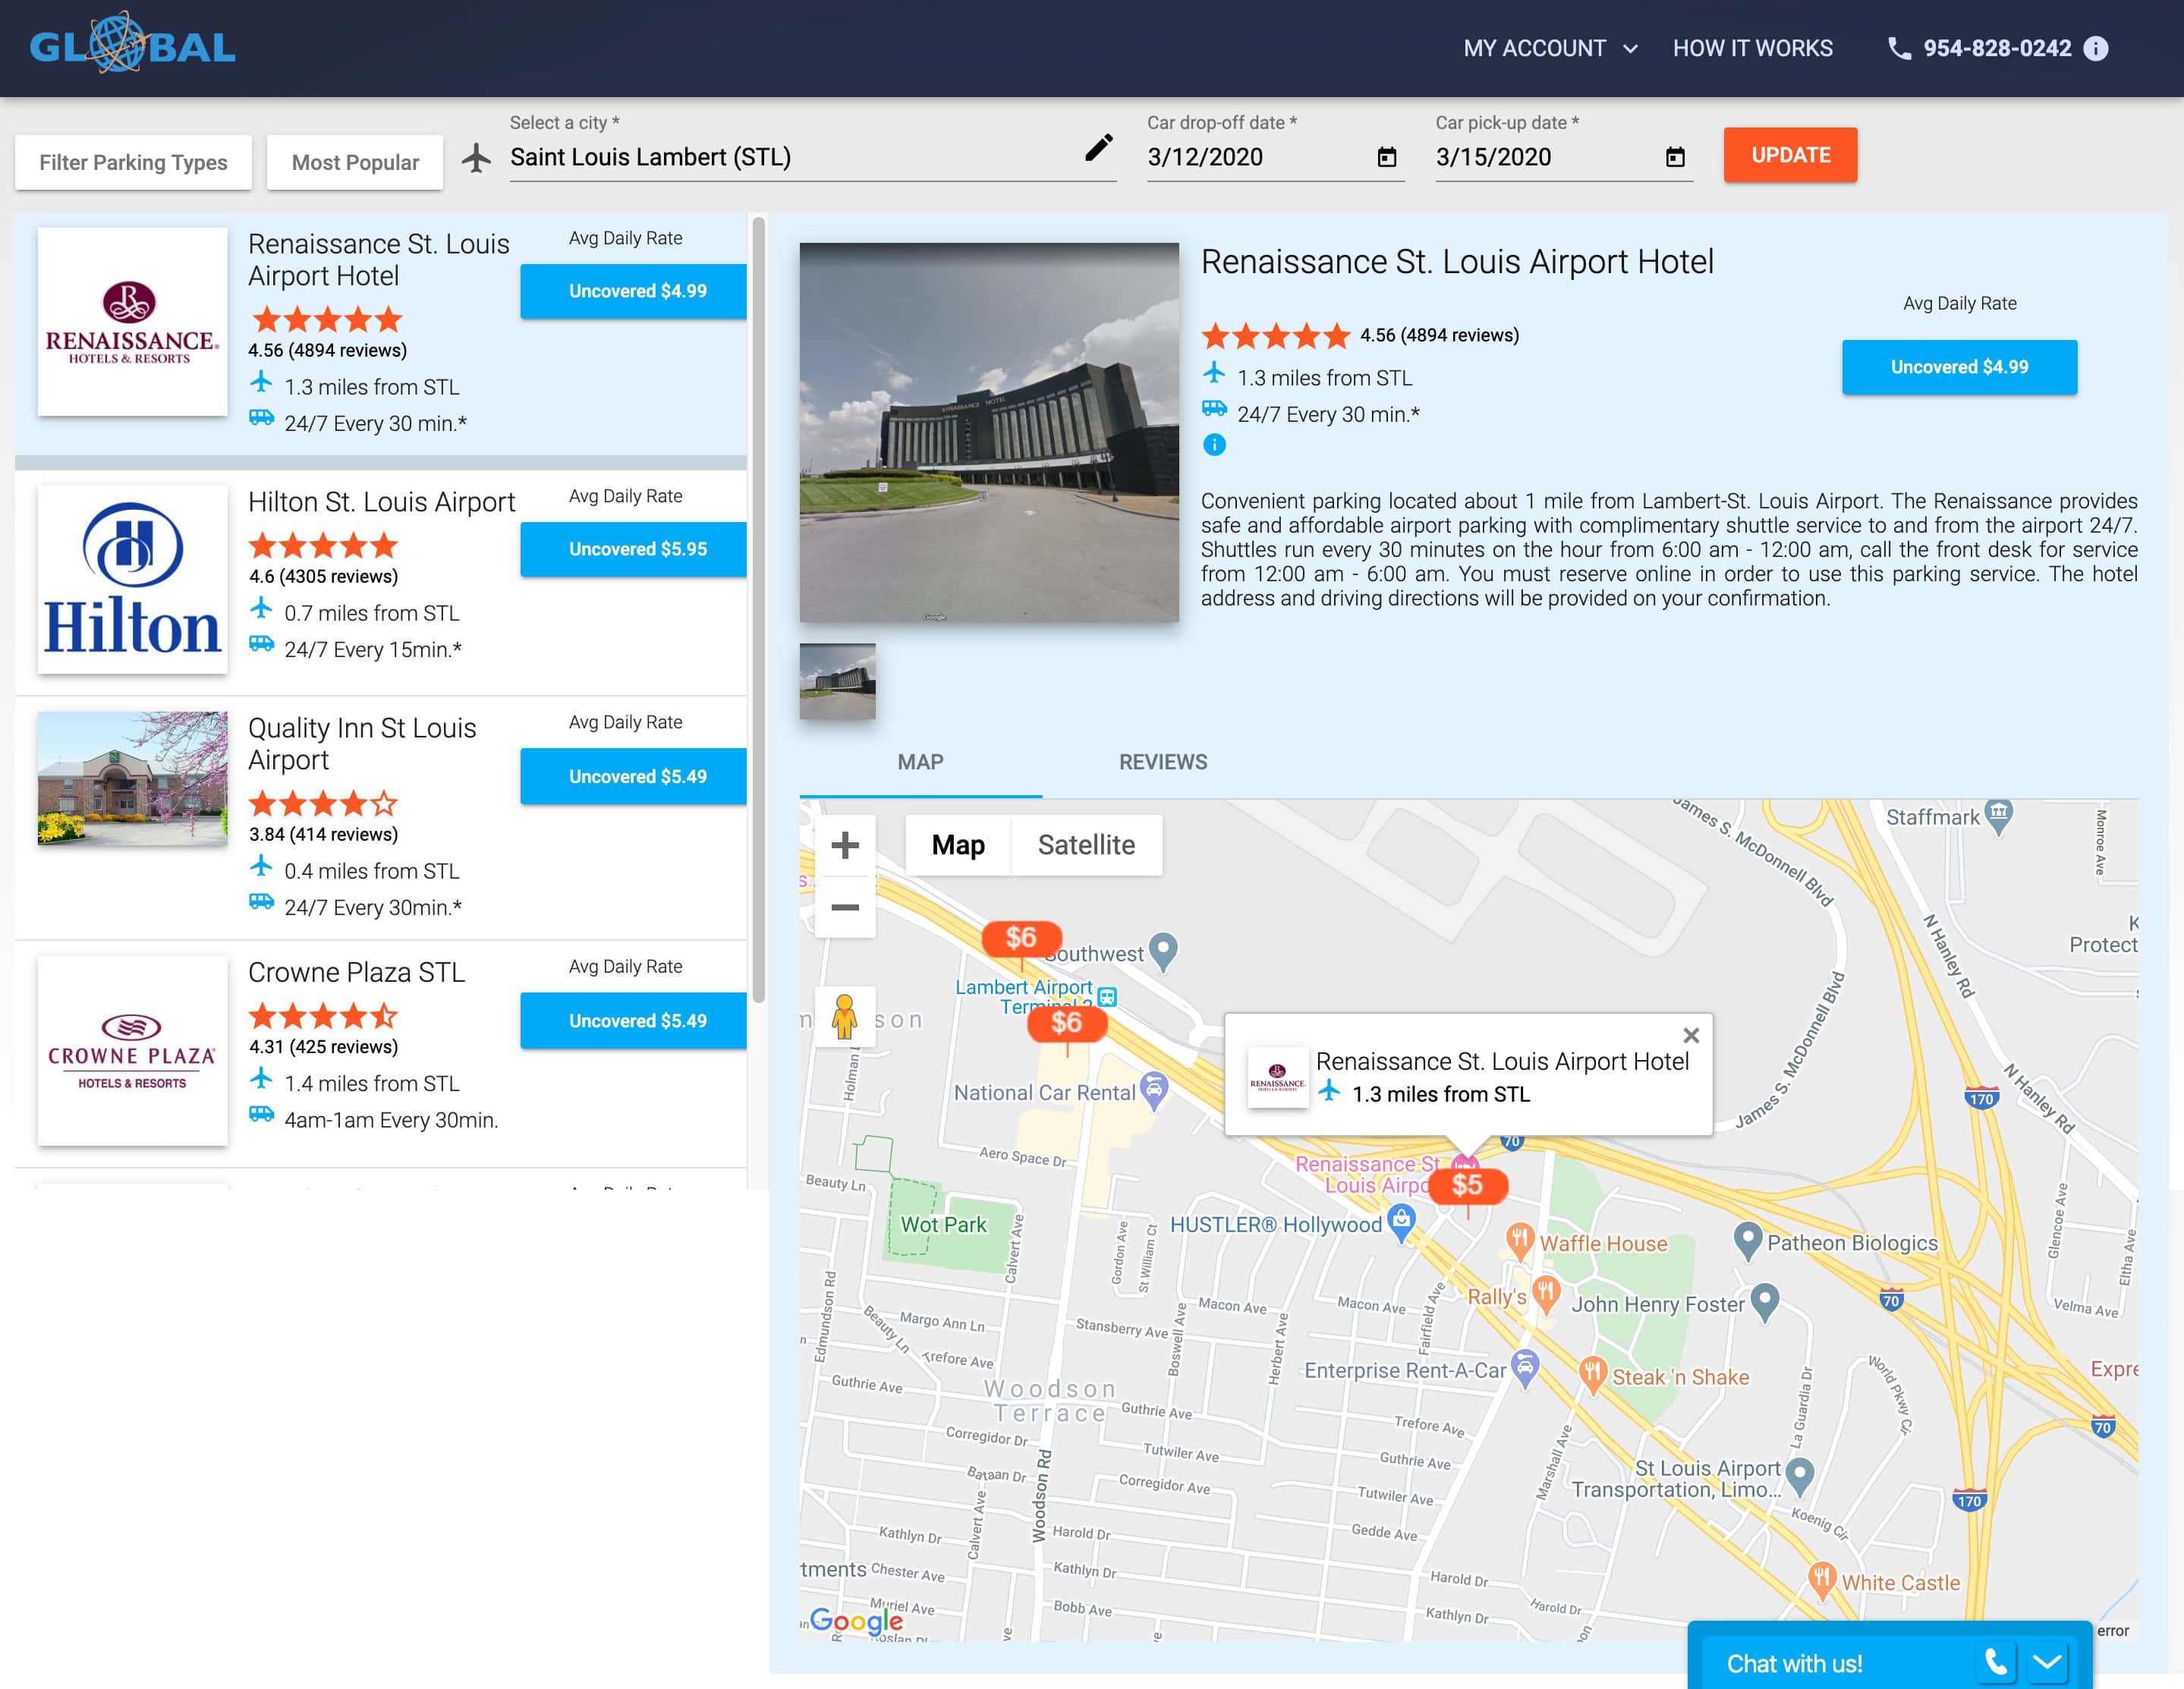Click the Crowne Plaza logo in the listing

click(132, 1051)
